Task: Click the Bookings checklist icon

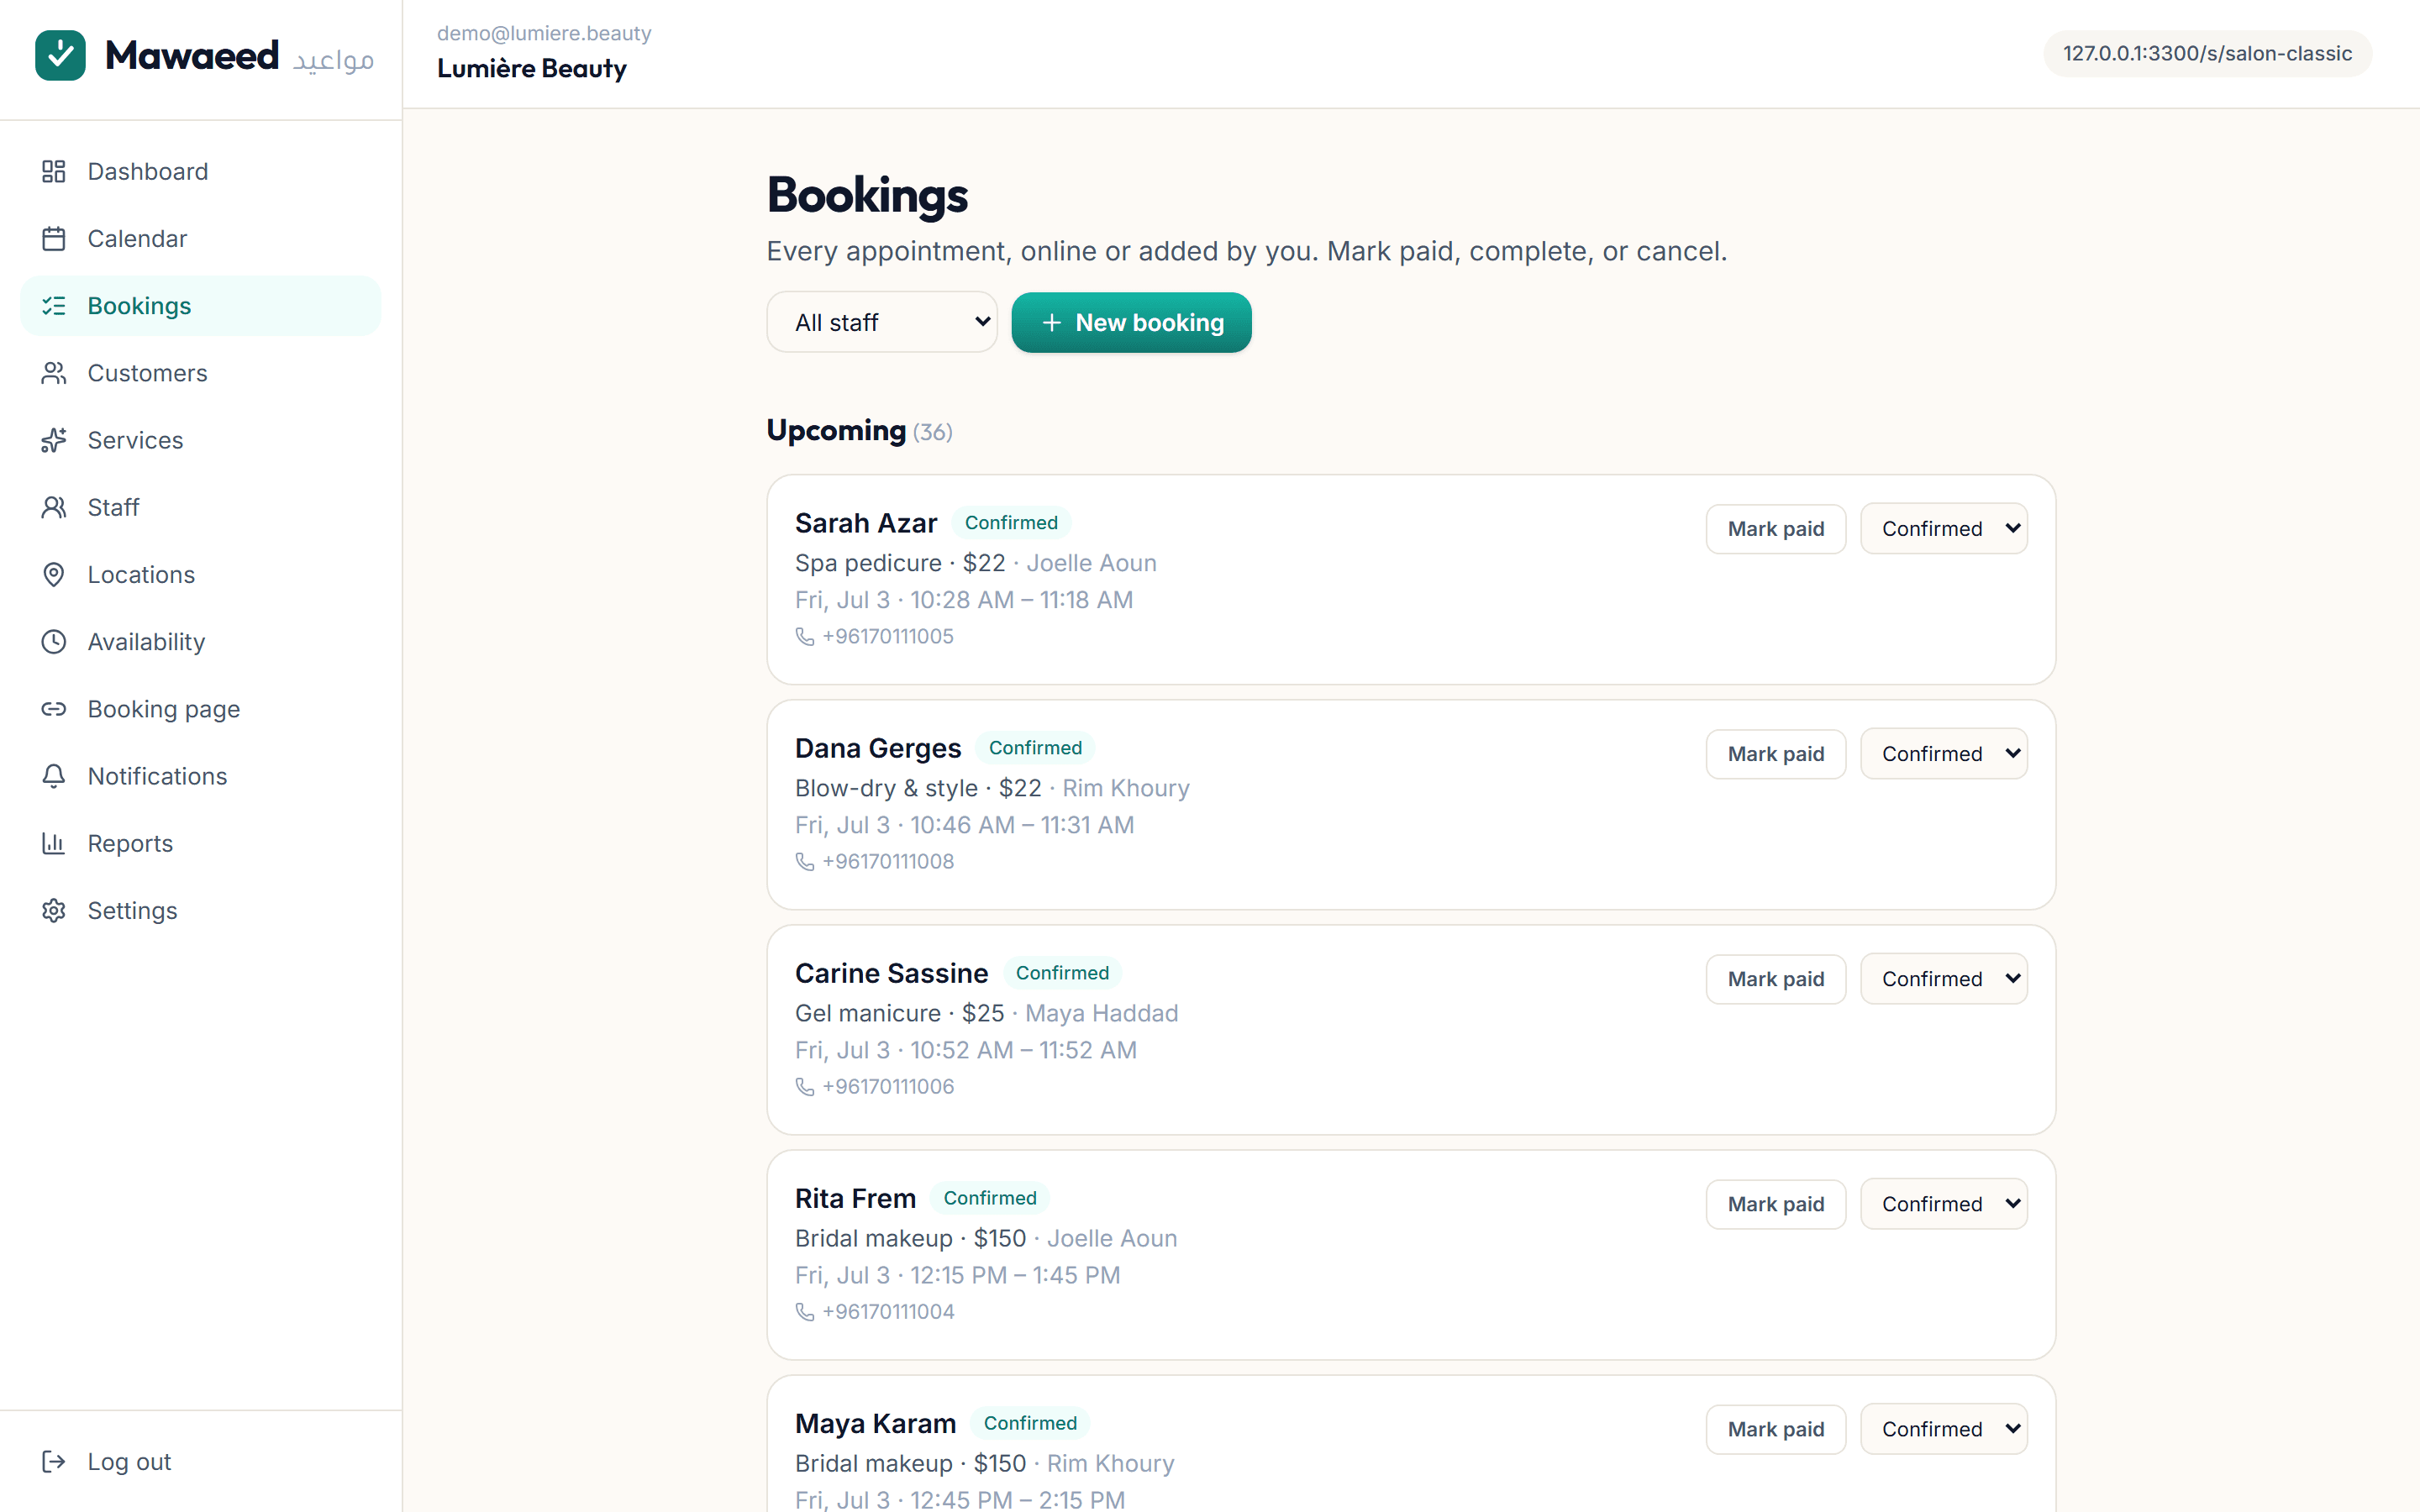Action: point(54,305)
